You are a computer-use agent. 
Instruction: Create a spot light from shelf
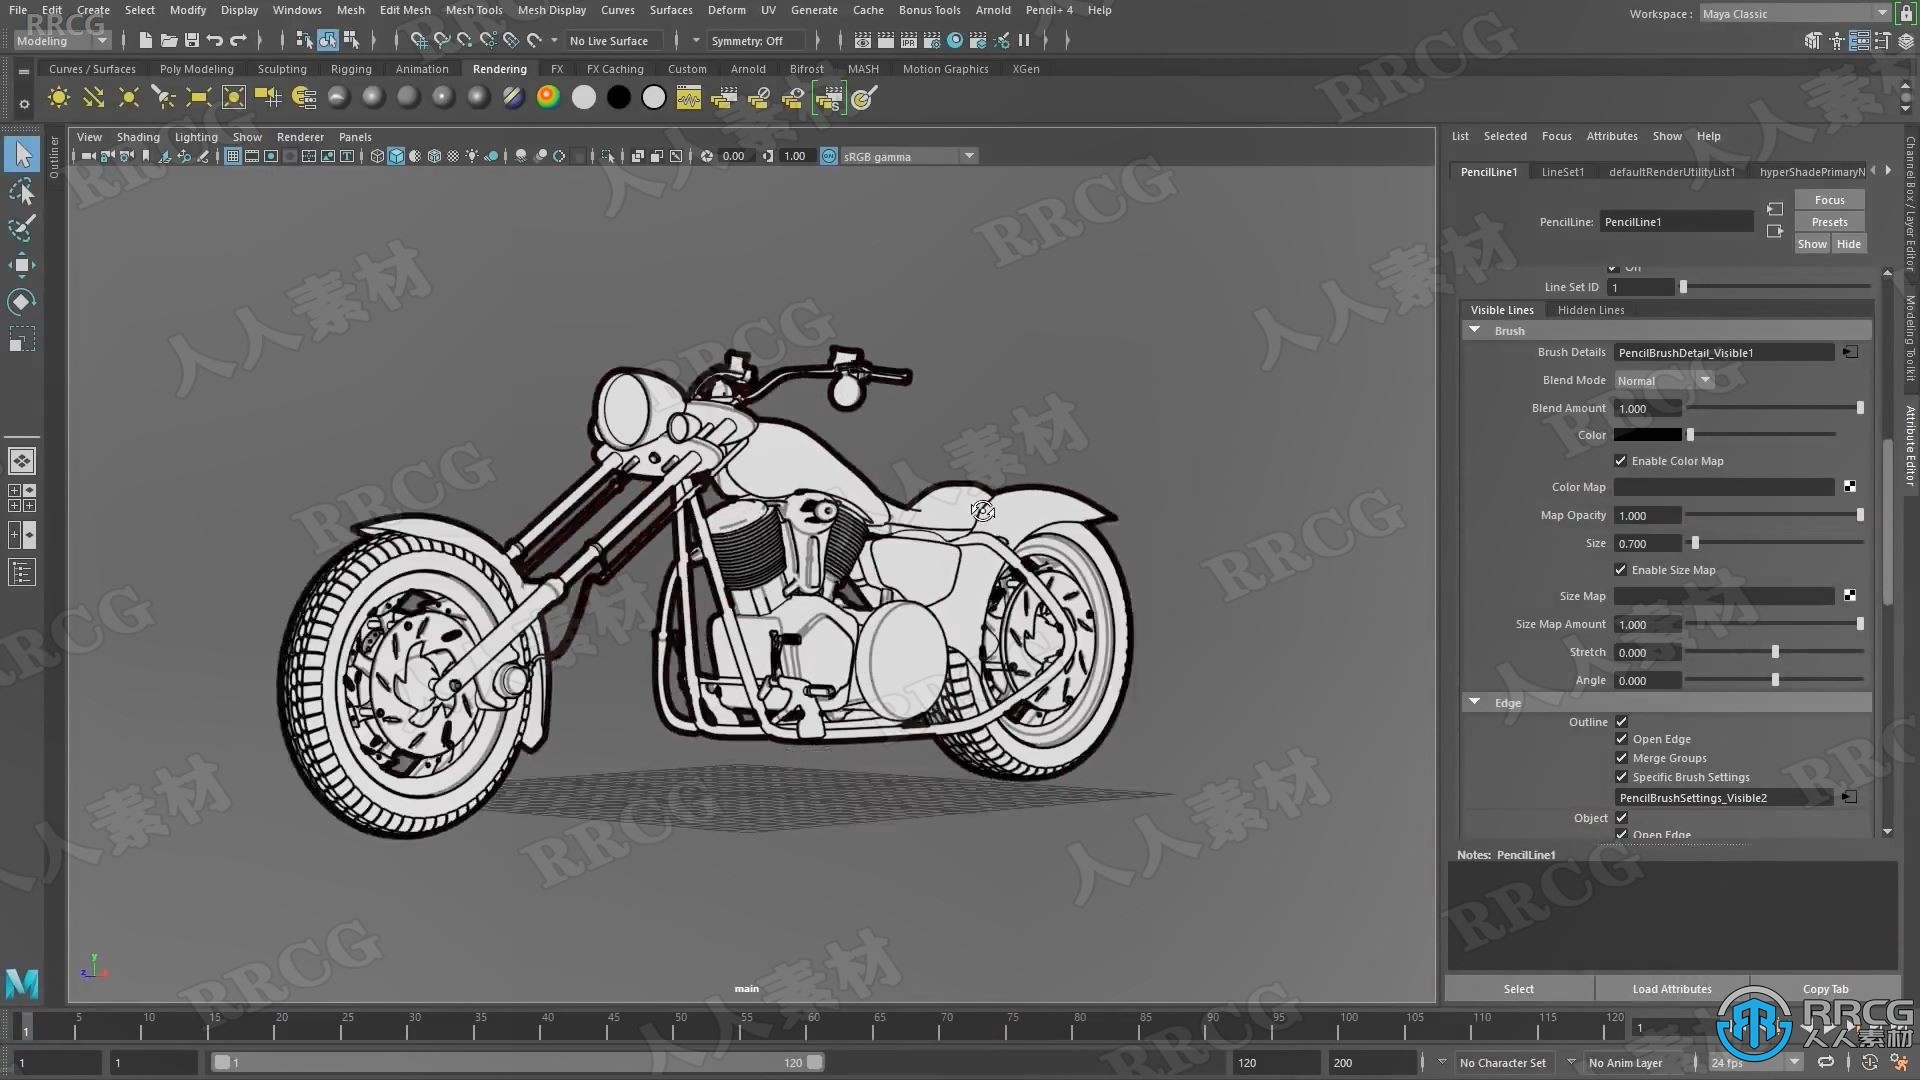click(163, 97)
